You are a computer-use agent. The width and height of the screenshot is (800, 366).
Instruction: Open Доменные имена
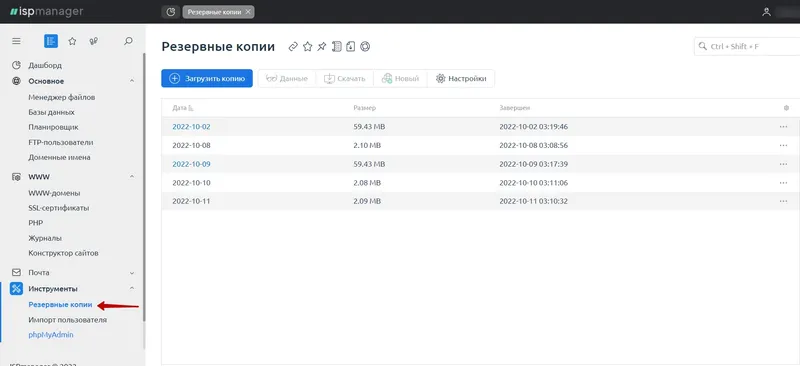[59, 157]
